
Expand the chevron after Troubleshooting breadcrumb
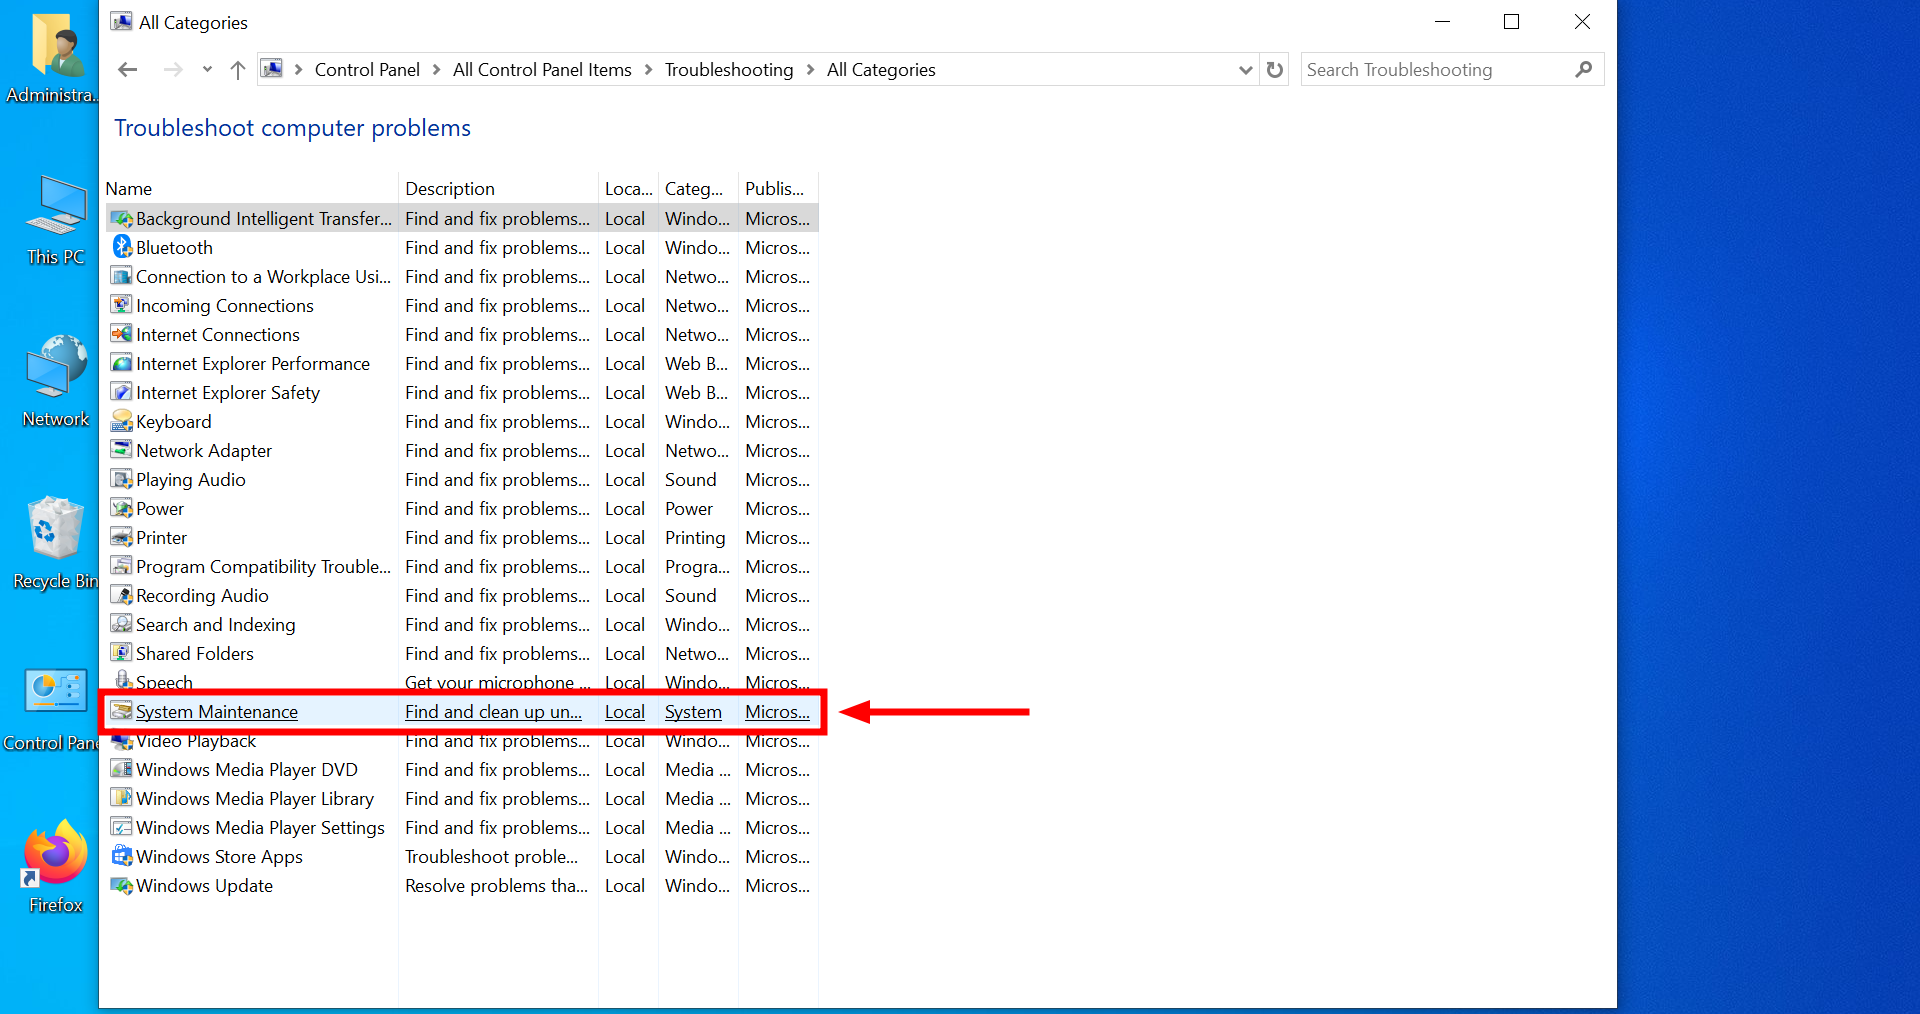pos(810,70)
